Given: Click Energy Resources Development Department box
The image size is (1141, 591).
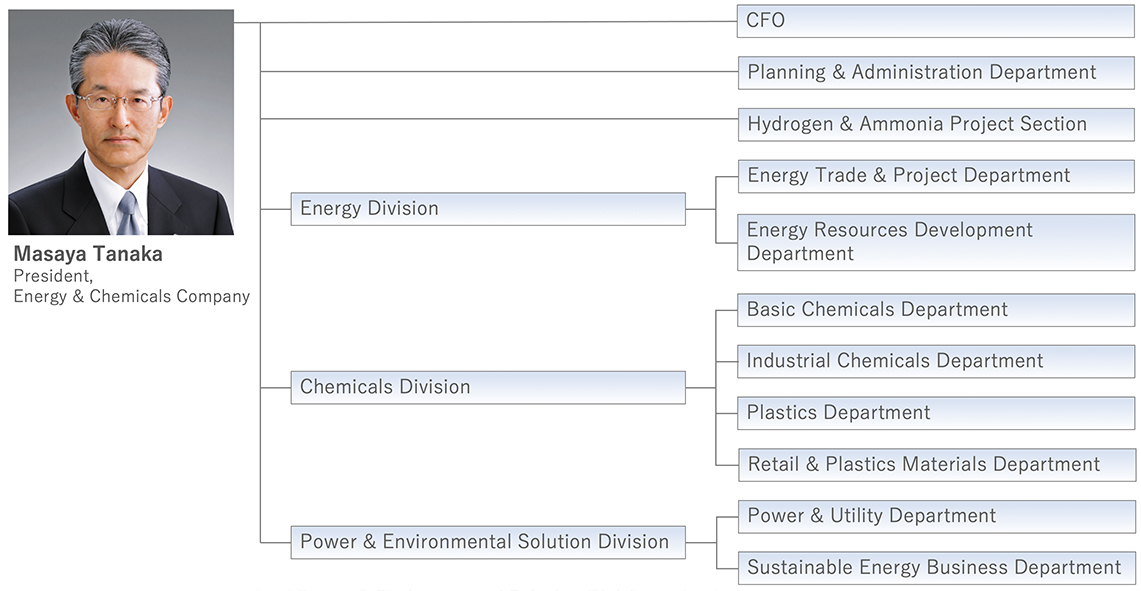Looking at the screenshot, I should (936, 242).
